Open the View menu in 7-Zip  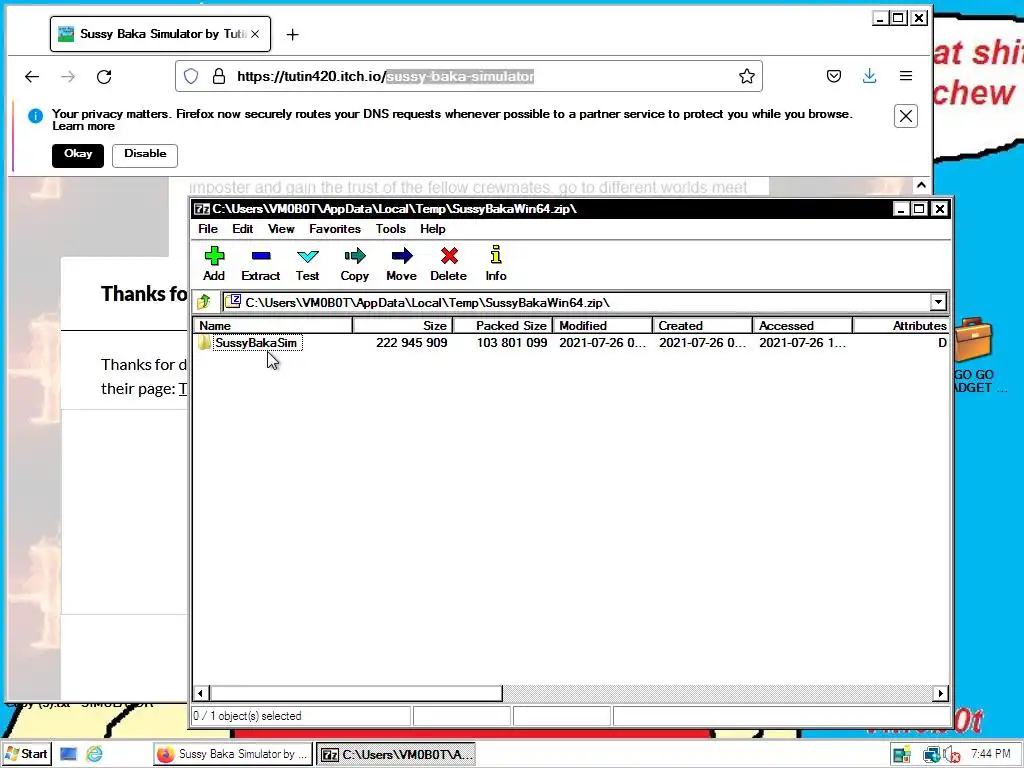(281, 229)
